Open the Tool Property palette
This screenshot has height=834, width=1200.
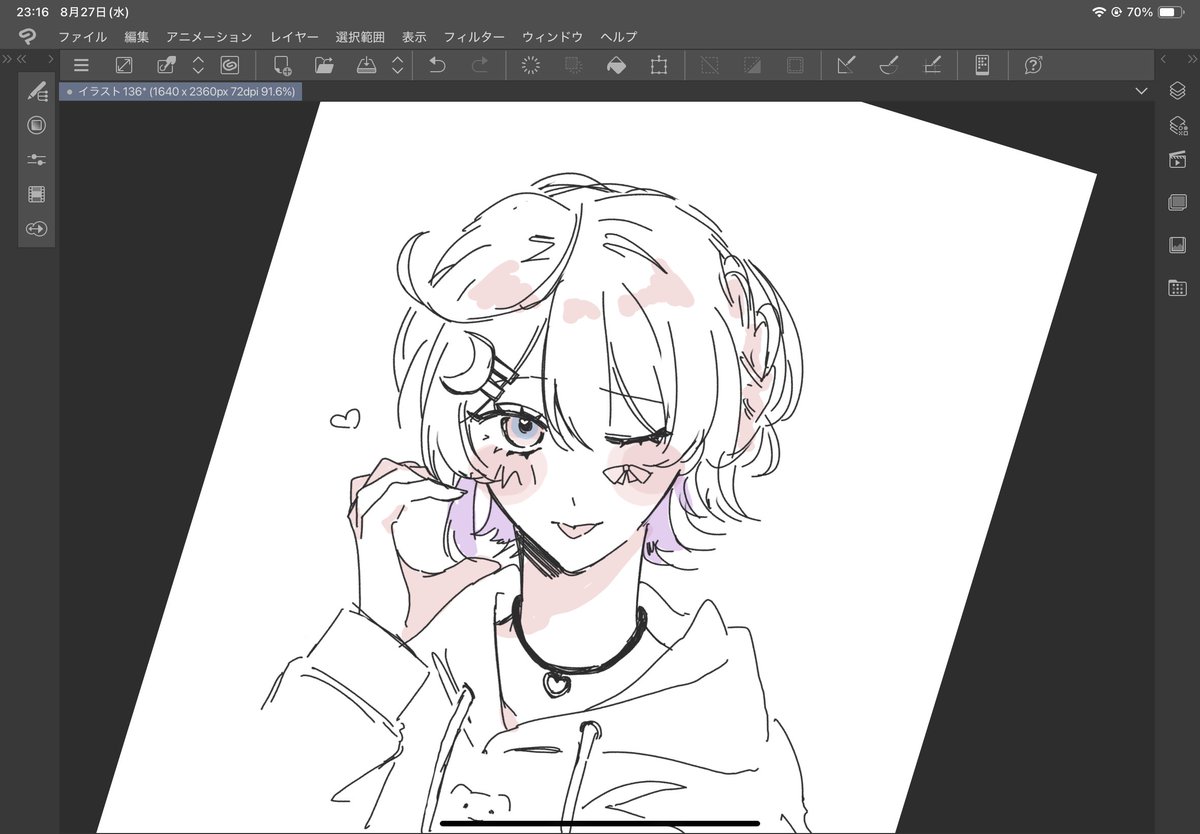click(35, 159)
